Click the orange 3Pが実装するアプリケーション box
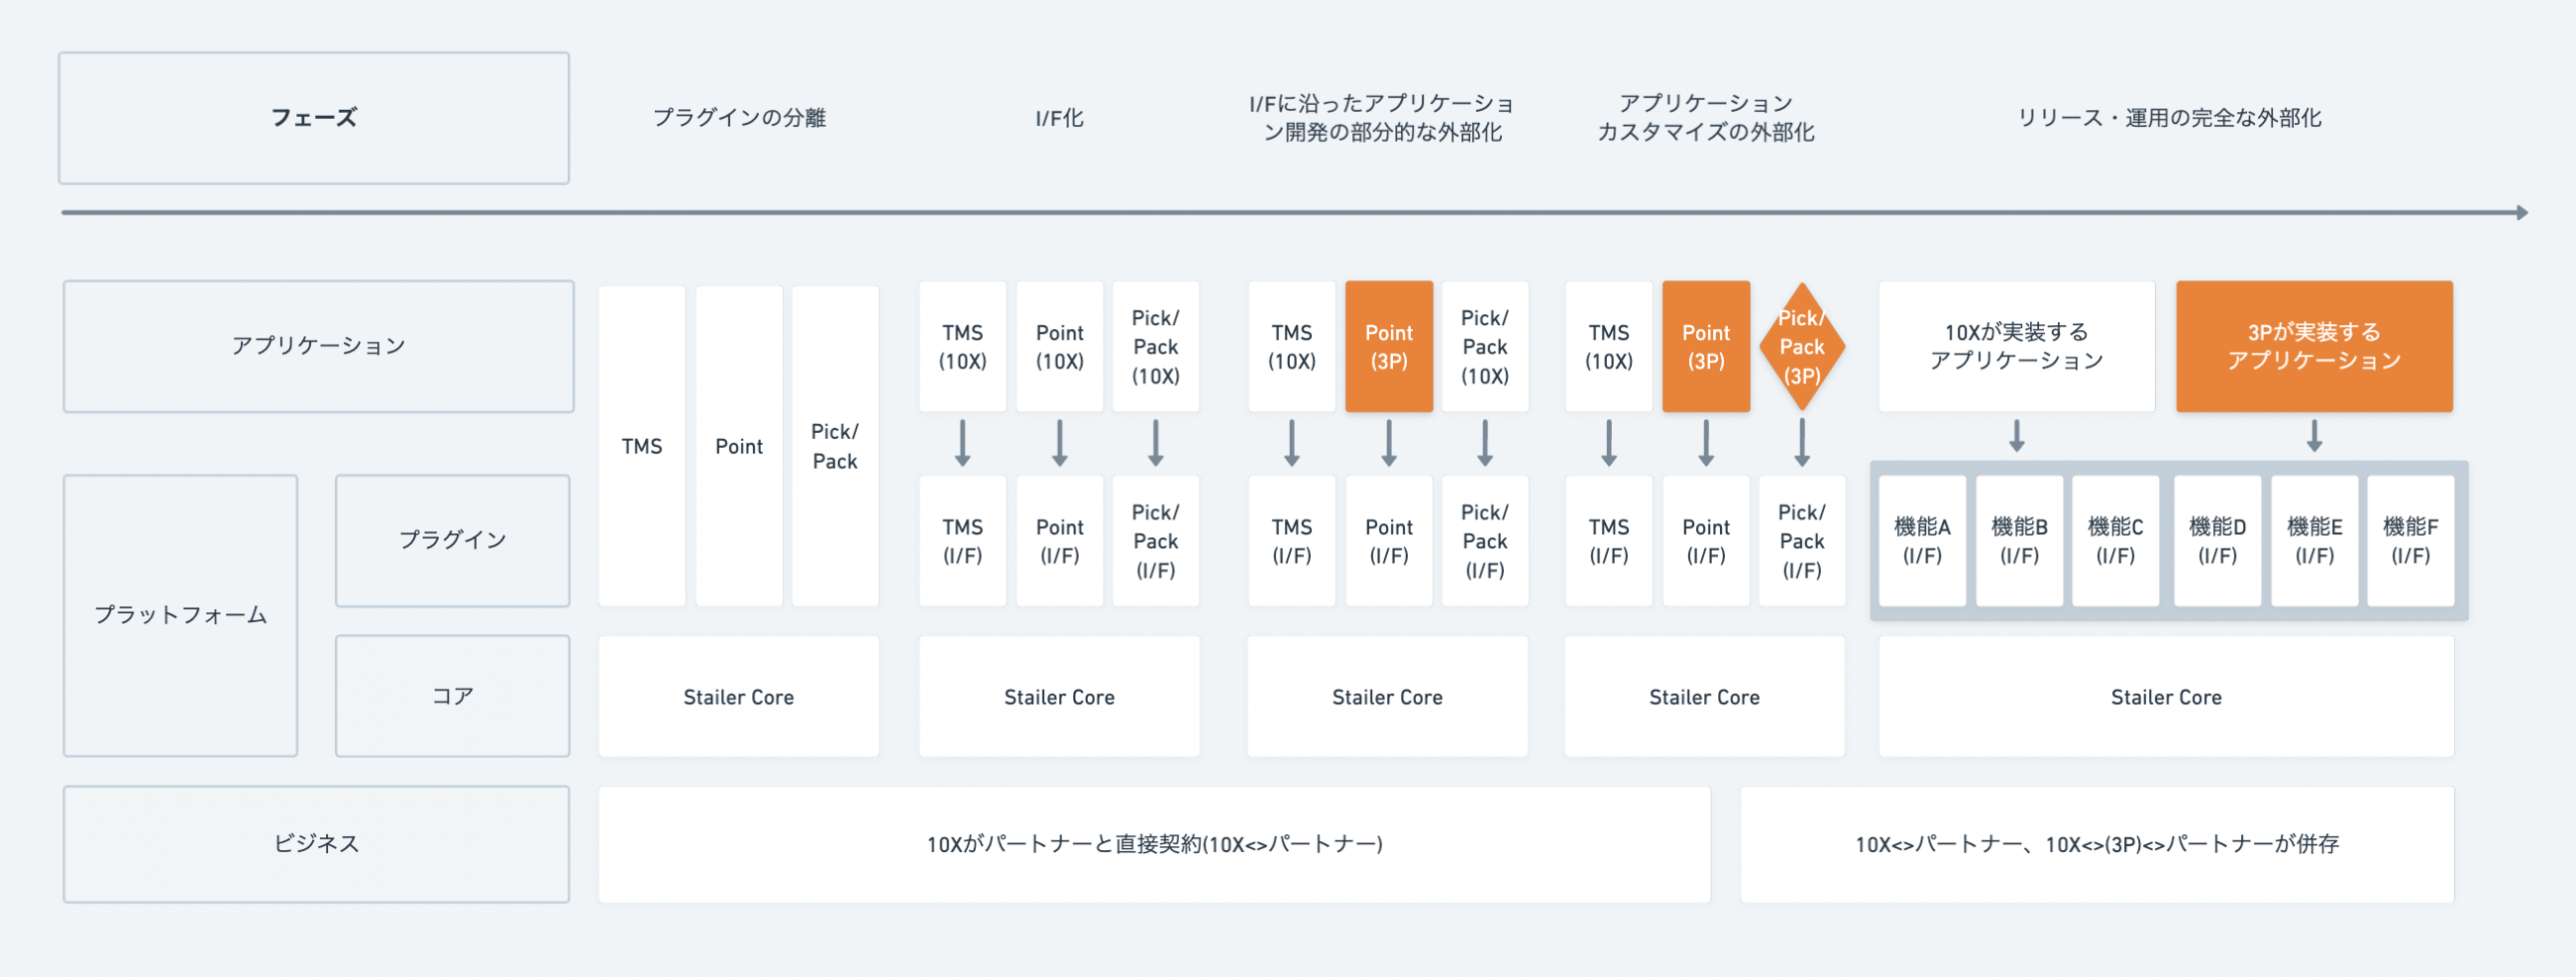 coord(2313,346)
